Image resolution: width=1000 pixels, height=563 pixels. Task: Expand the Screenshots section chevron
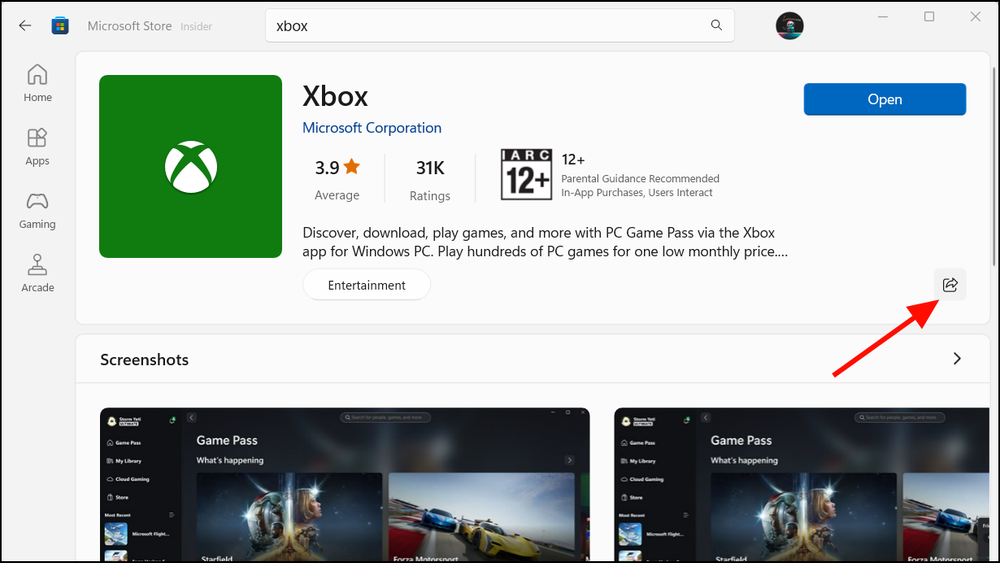[957, 358]
